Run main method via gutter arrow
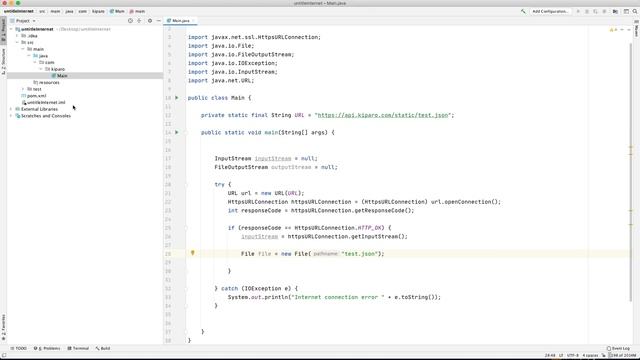This screenshot has height=360, width=640. pos(177,132)
